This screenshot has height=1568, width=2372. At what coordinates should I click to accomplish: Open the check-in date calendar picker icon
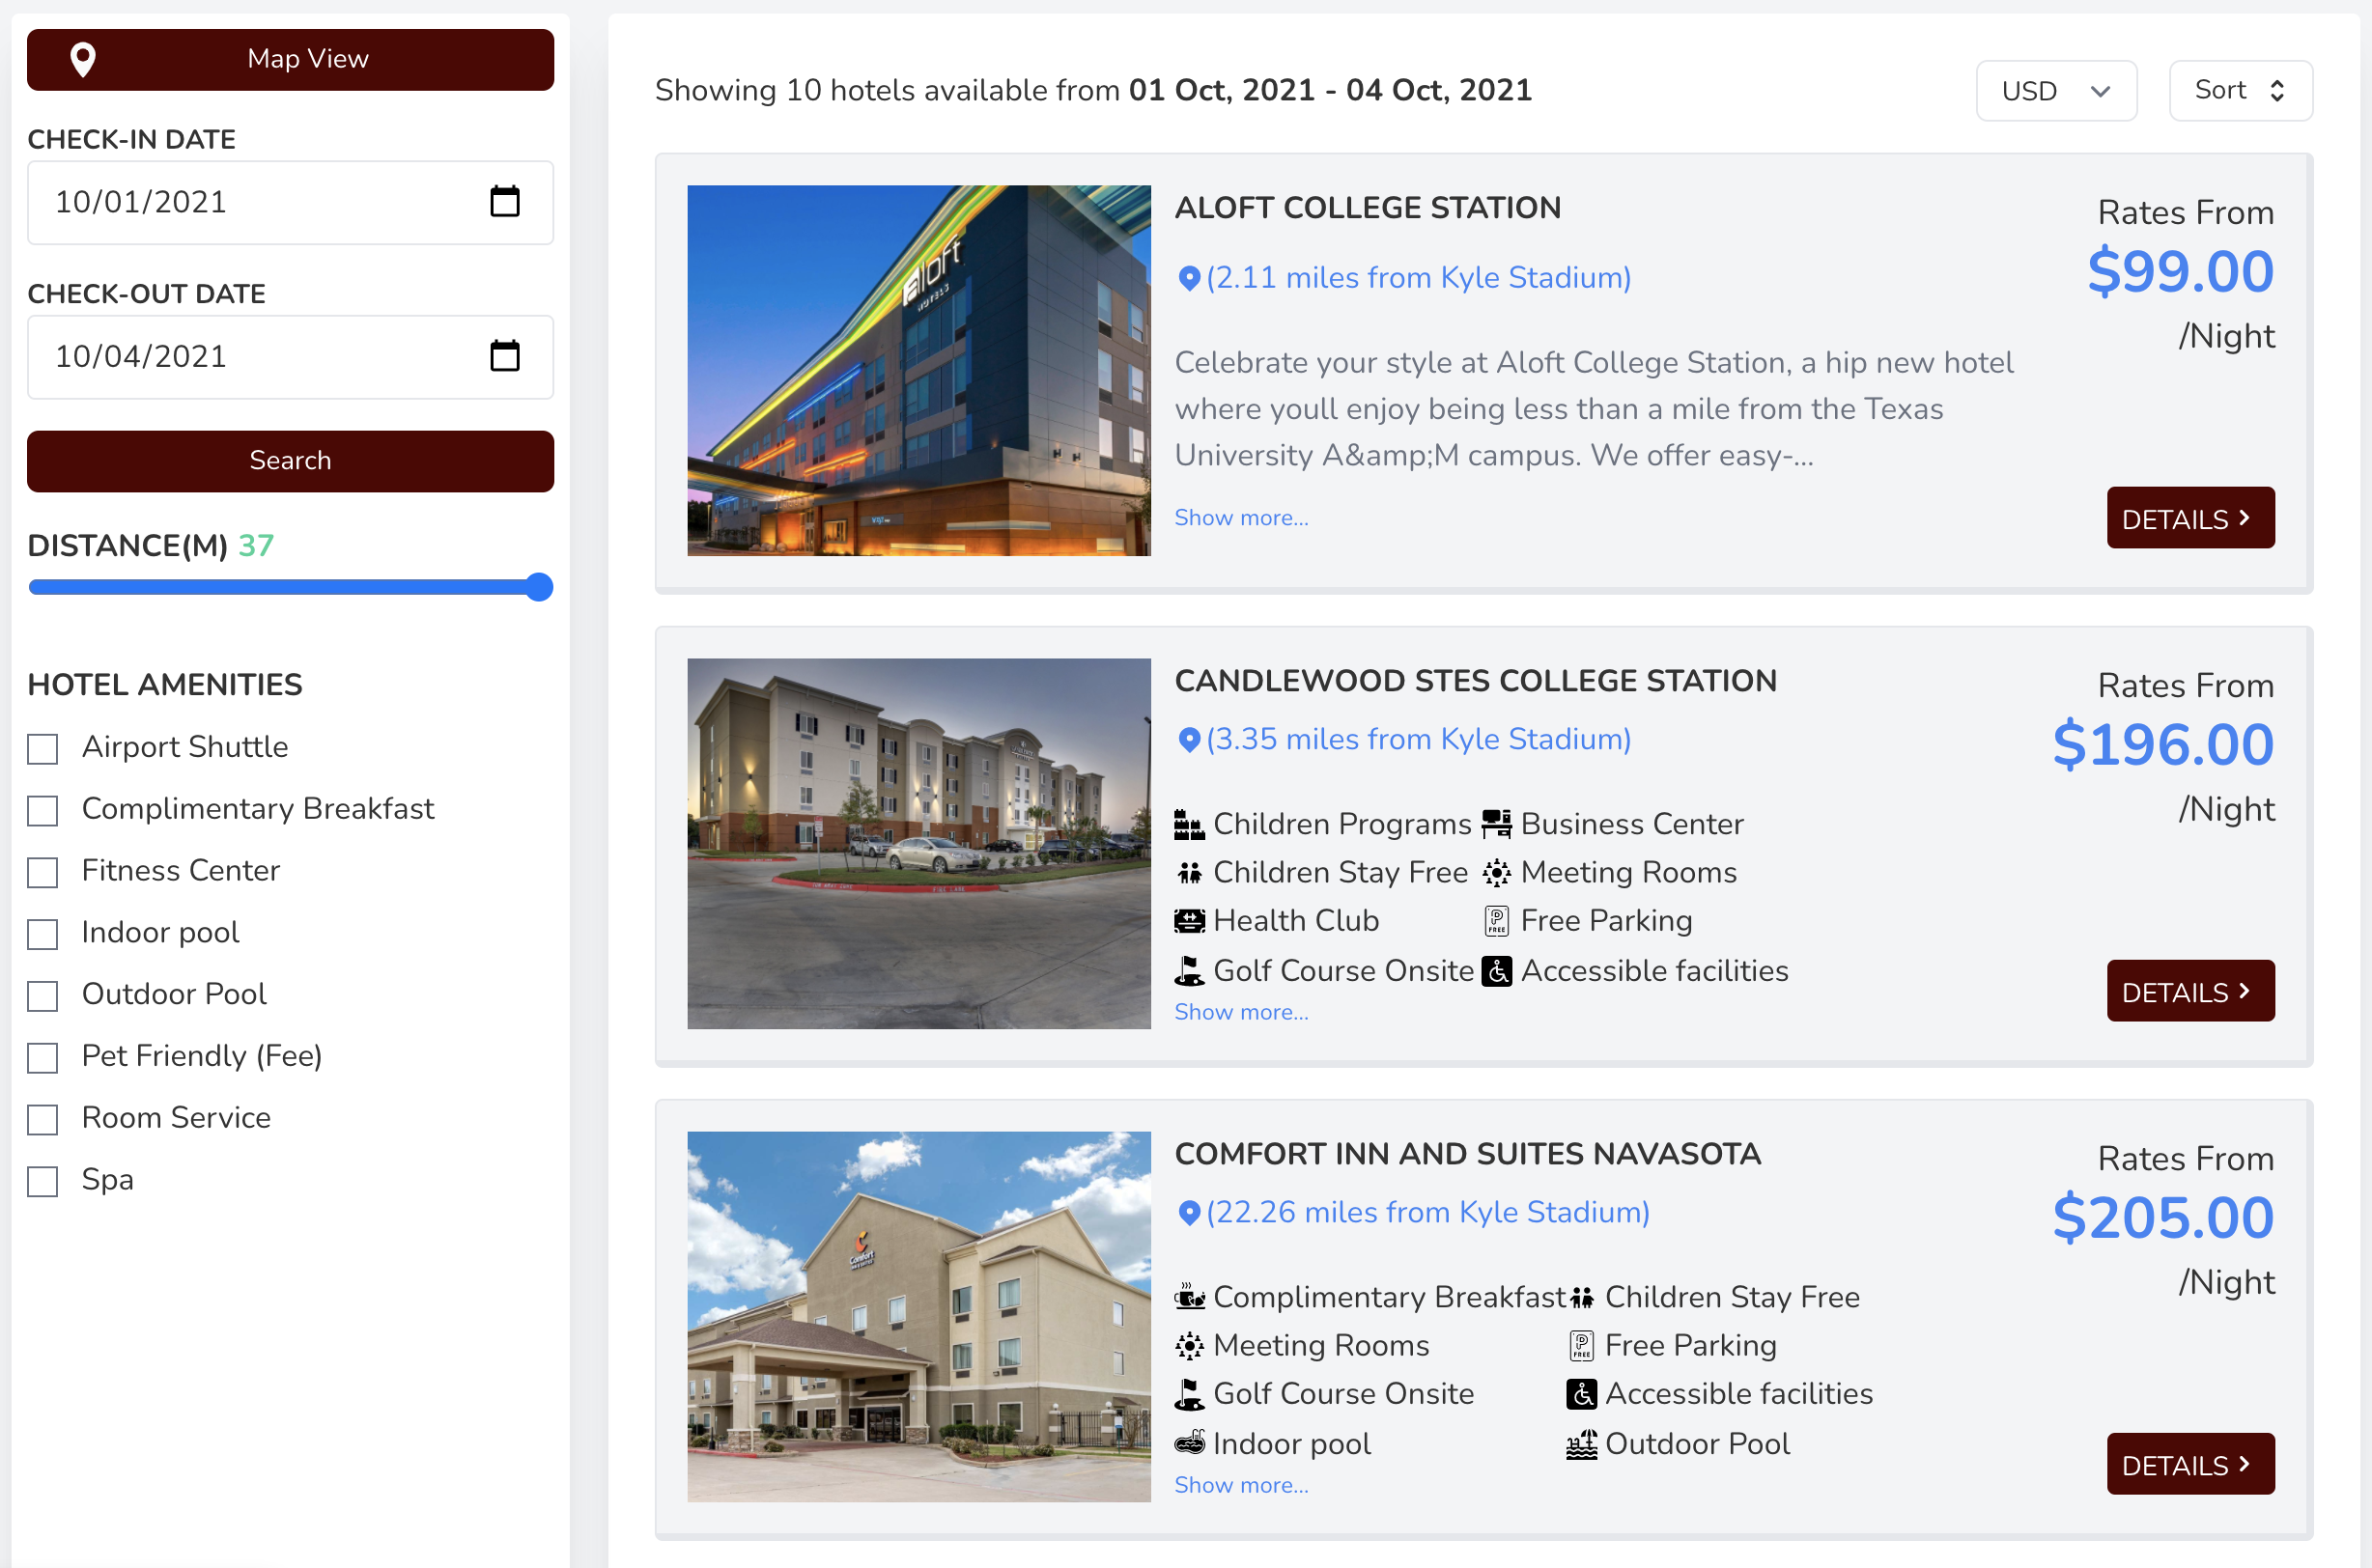tap(505, 202)
